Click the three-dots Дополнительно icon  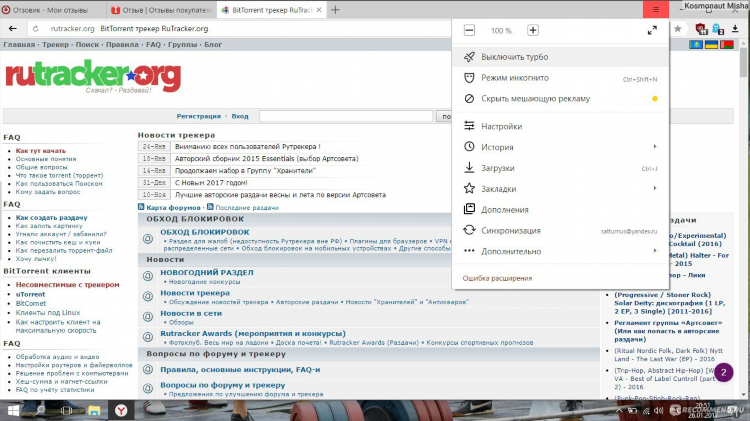click(x=469, y=251)
